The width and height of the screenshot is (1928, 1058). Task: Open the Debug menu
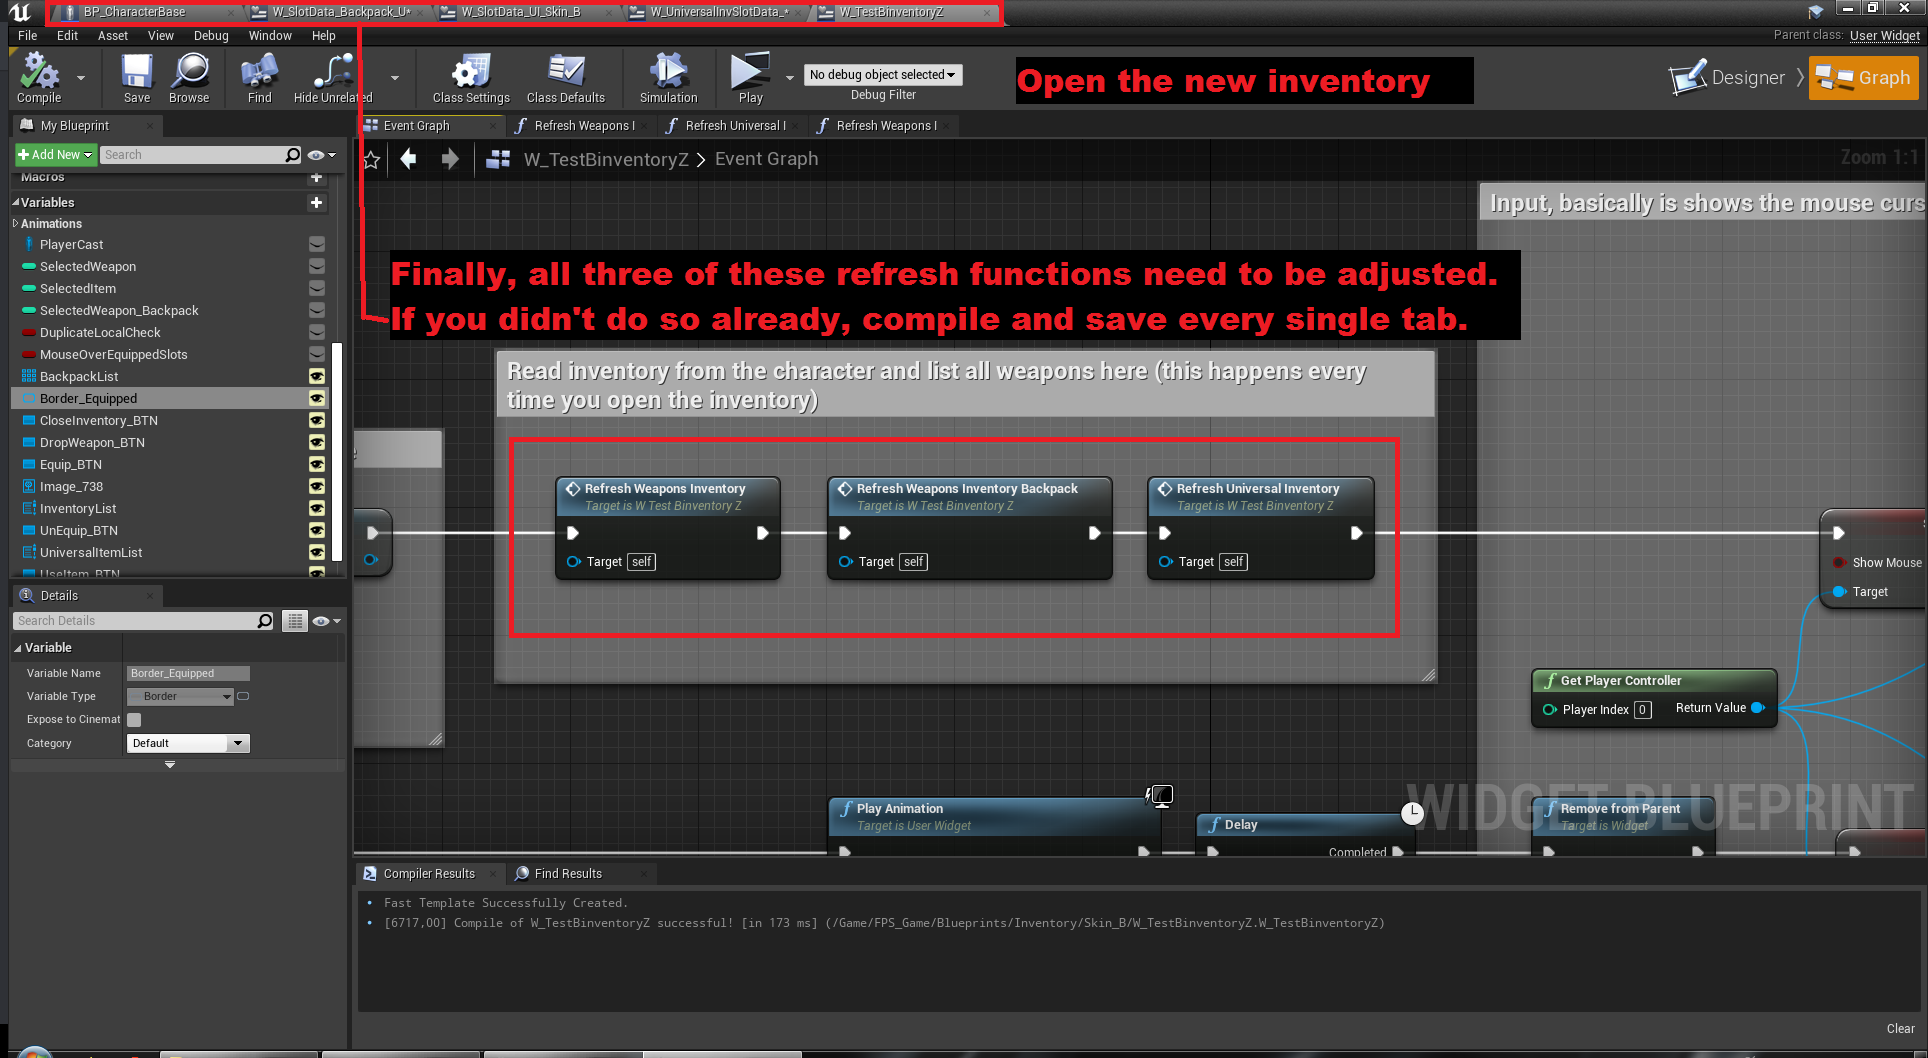click(211, 36)
